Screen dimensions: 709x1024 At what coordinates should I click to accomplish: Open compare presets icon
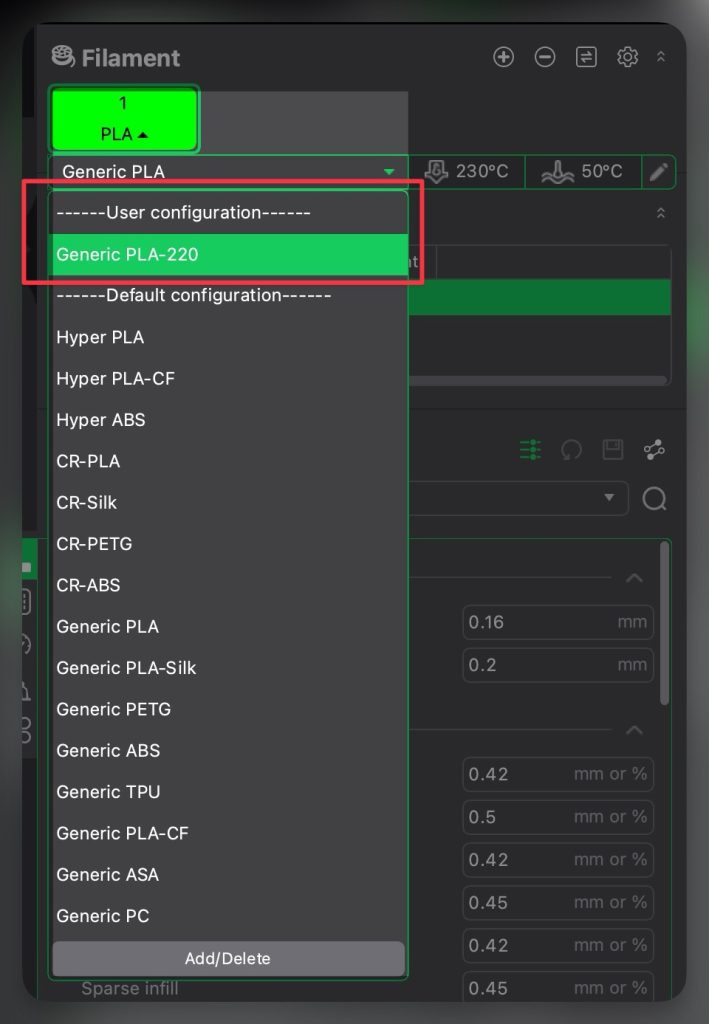coord(654,450)
